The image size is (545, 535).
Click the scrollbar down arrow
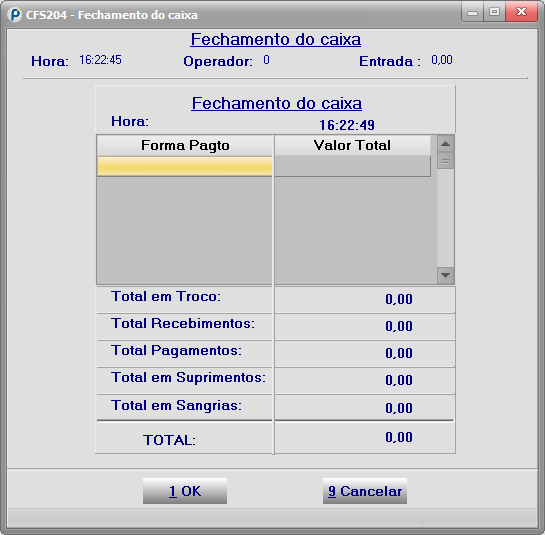445,275
